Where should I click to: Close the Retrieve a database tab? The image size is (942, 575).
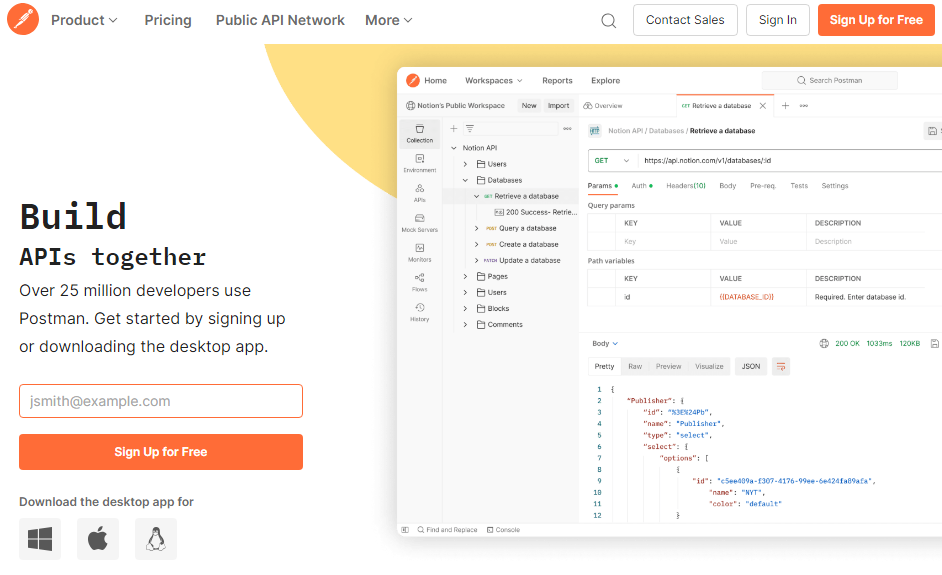[762, 106]
